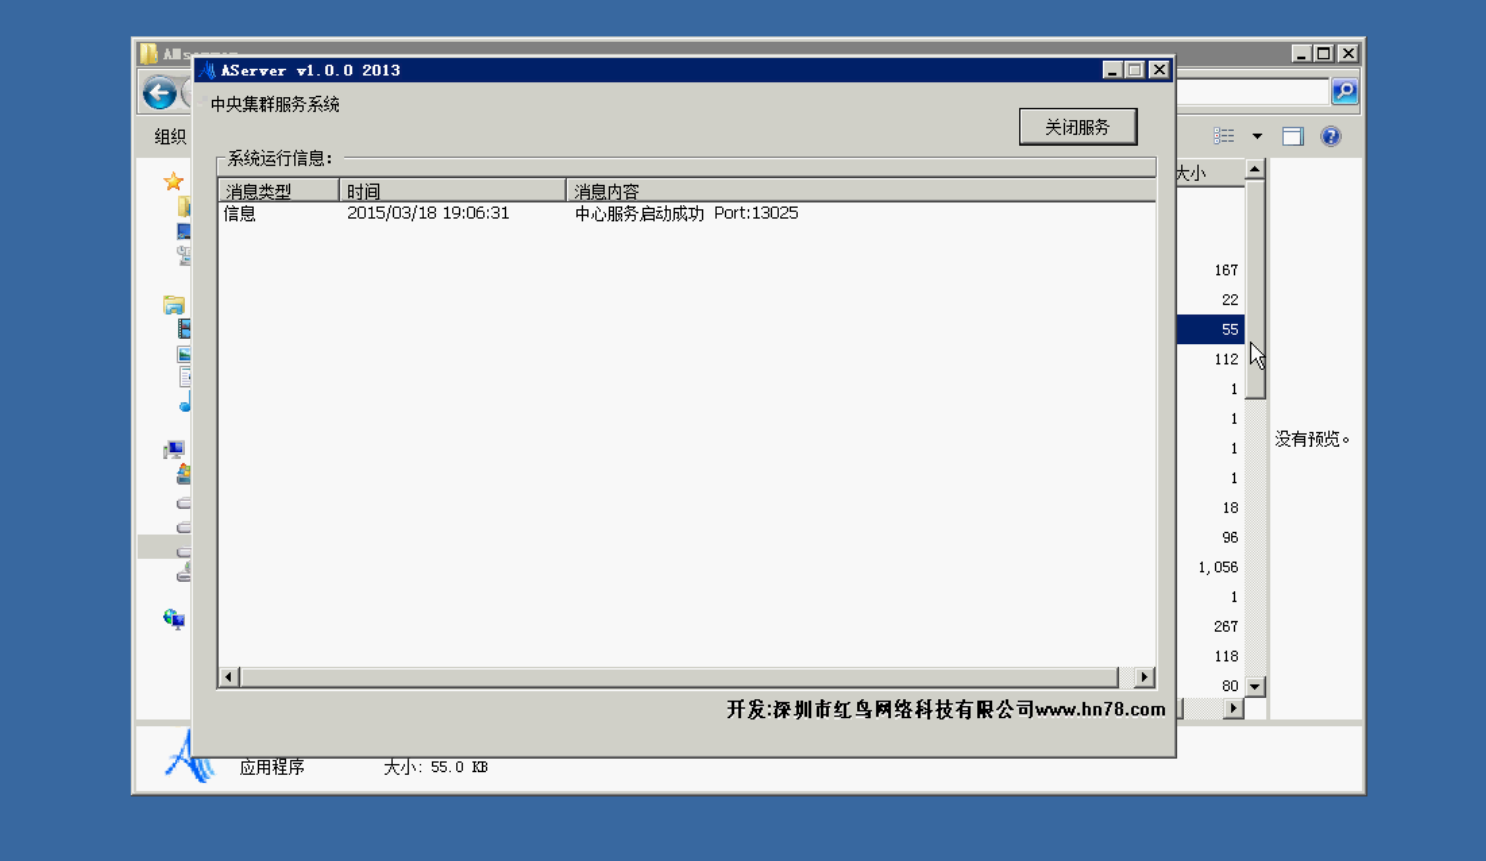The image size is (1486, 861).
Task: Click the right arrow of log horizontal scrollbar
Action: (1144, 677)
